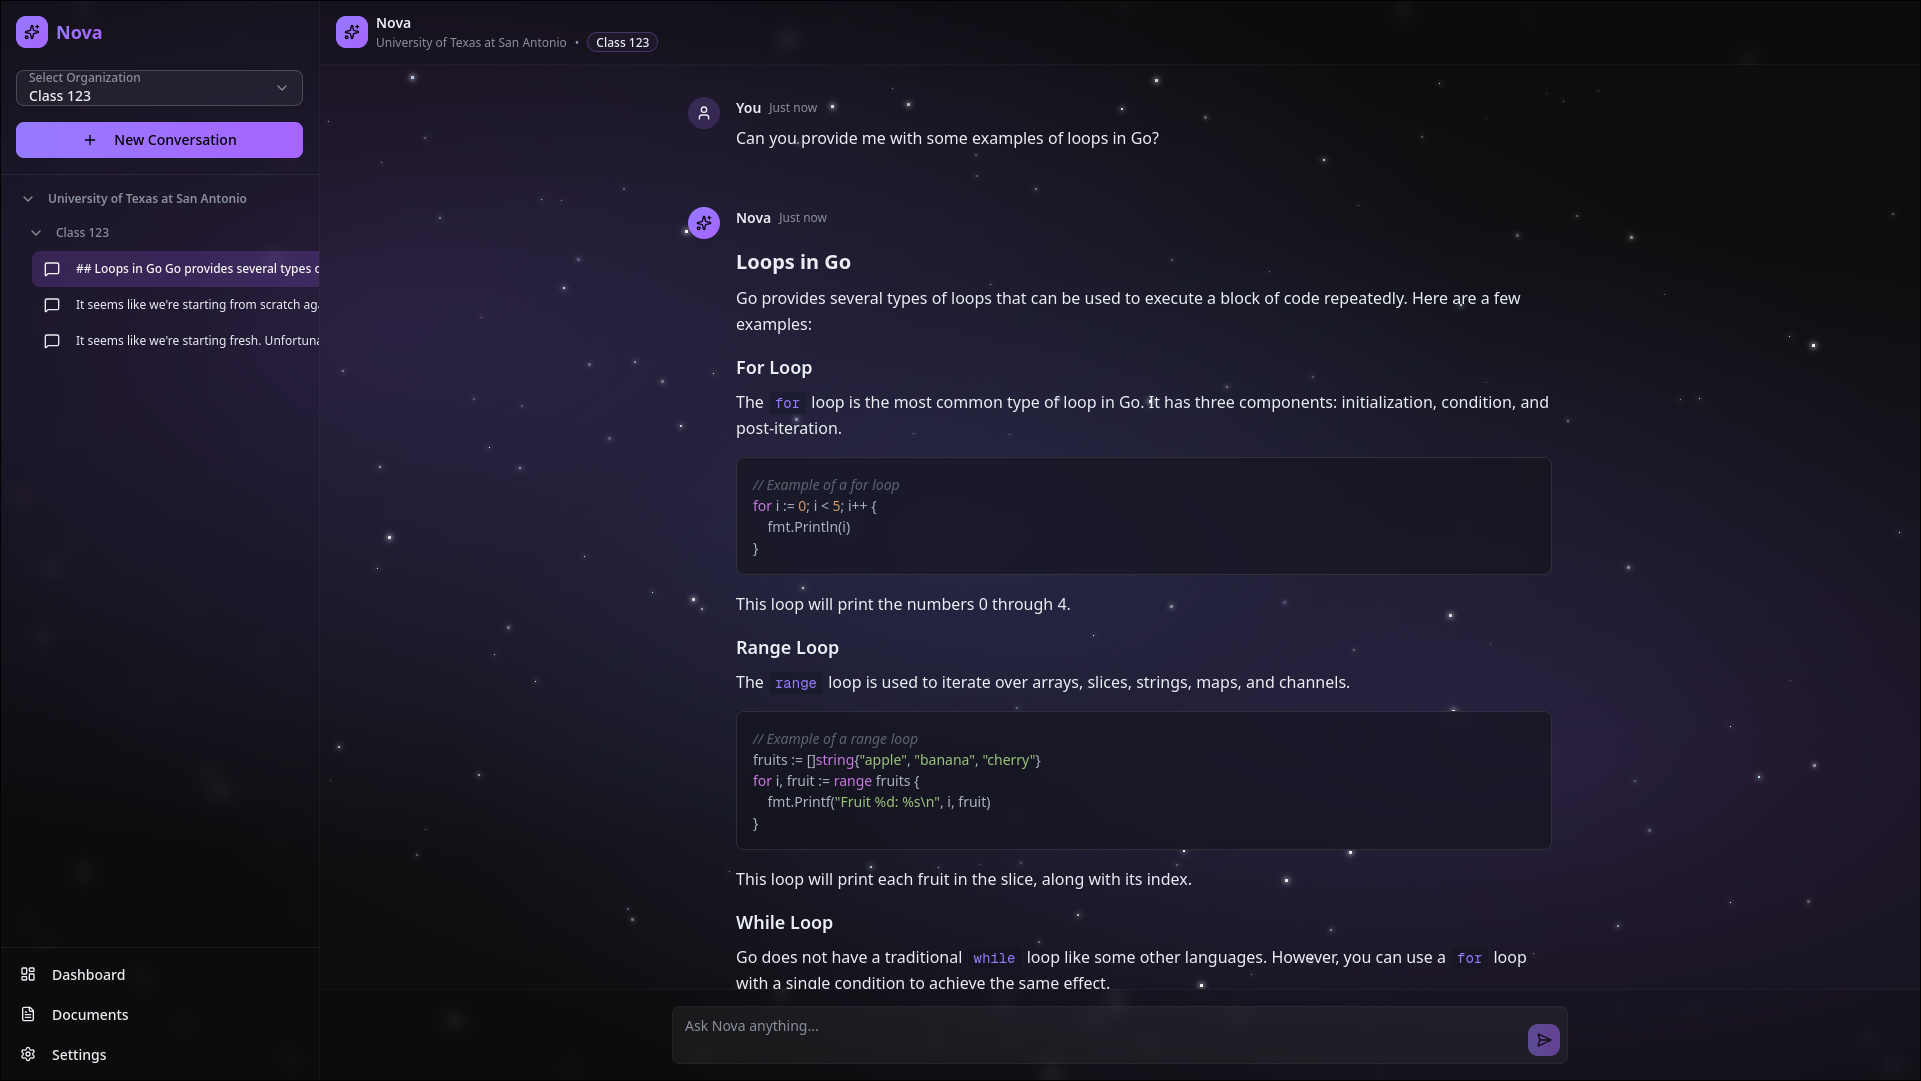Image resolution: width=1921 pixels, height=1081 pixels.
Task: Start a New Conversation
Action: tap(159, 140)
